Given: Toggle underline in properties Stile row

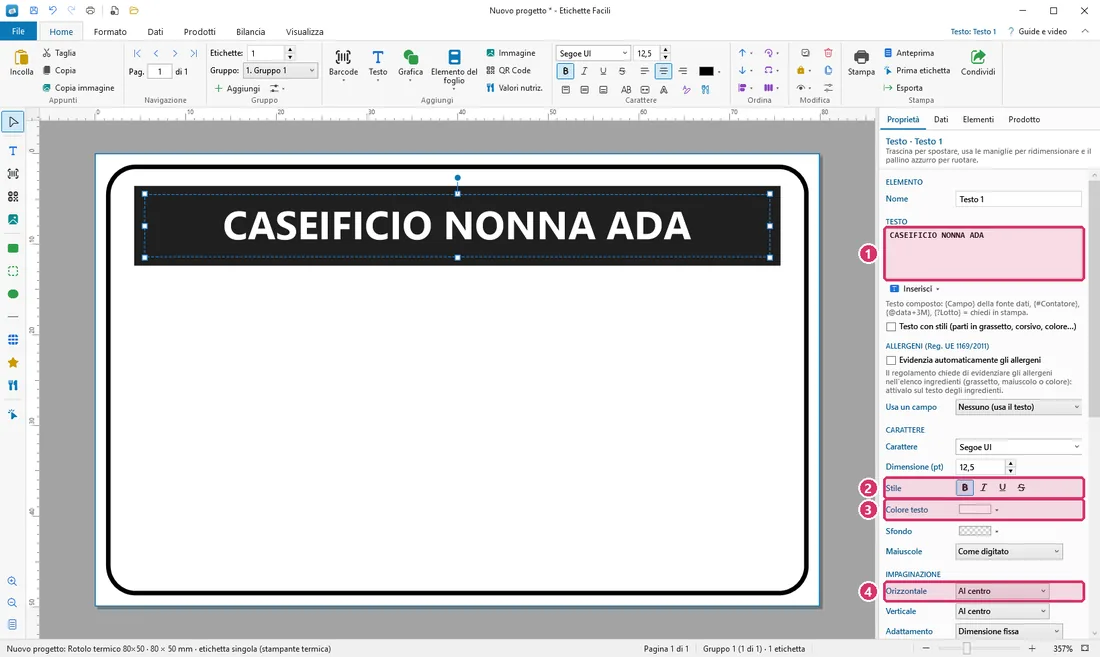Looking at the screenshot, I should [1002, 487].
